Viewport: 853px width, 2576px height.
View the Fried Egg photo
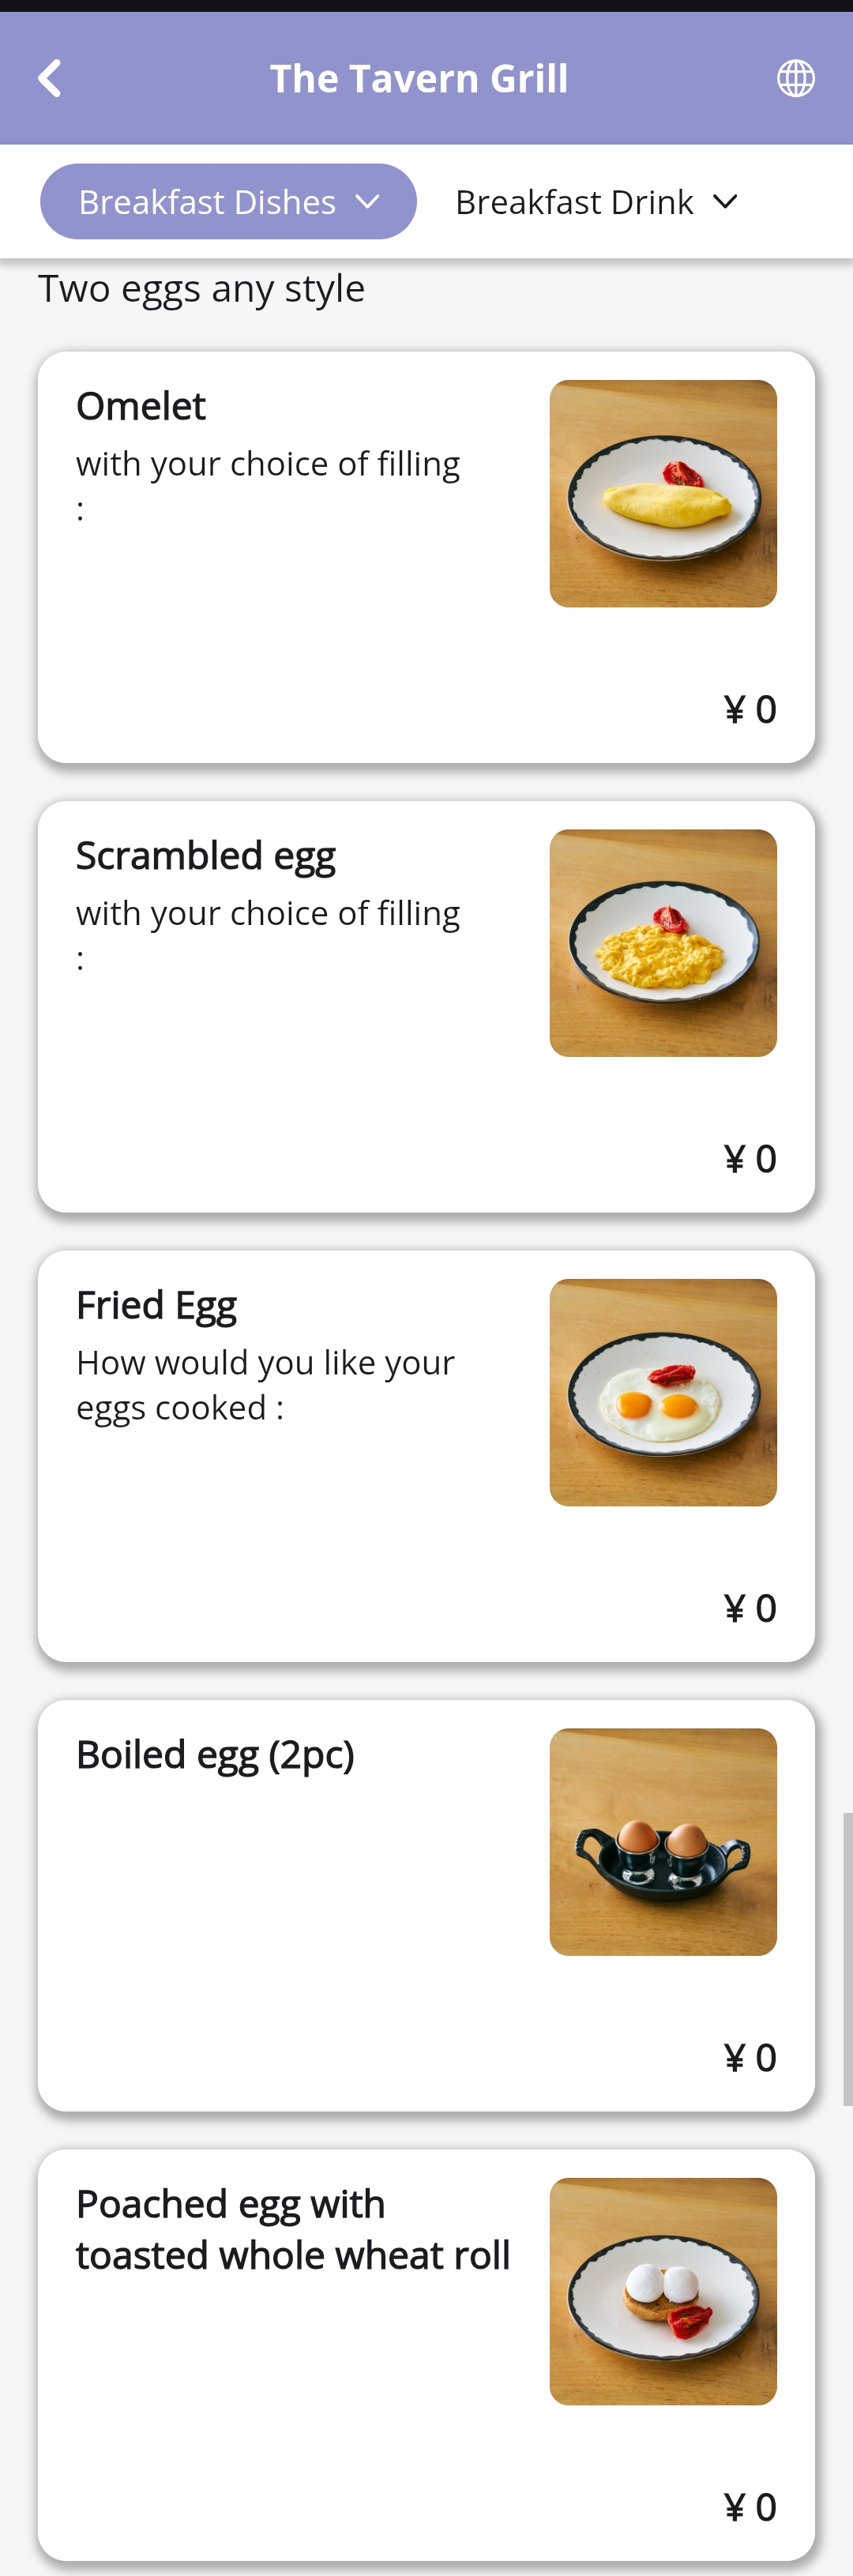[663, 1392]
